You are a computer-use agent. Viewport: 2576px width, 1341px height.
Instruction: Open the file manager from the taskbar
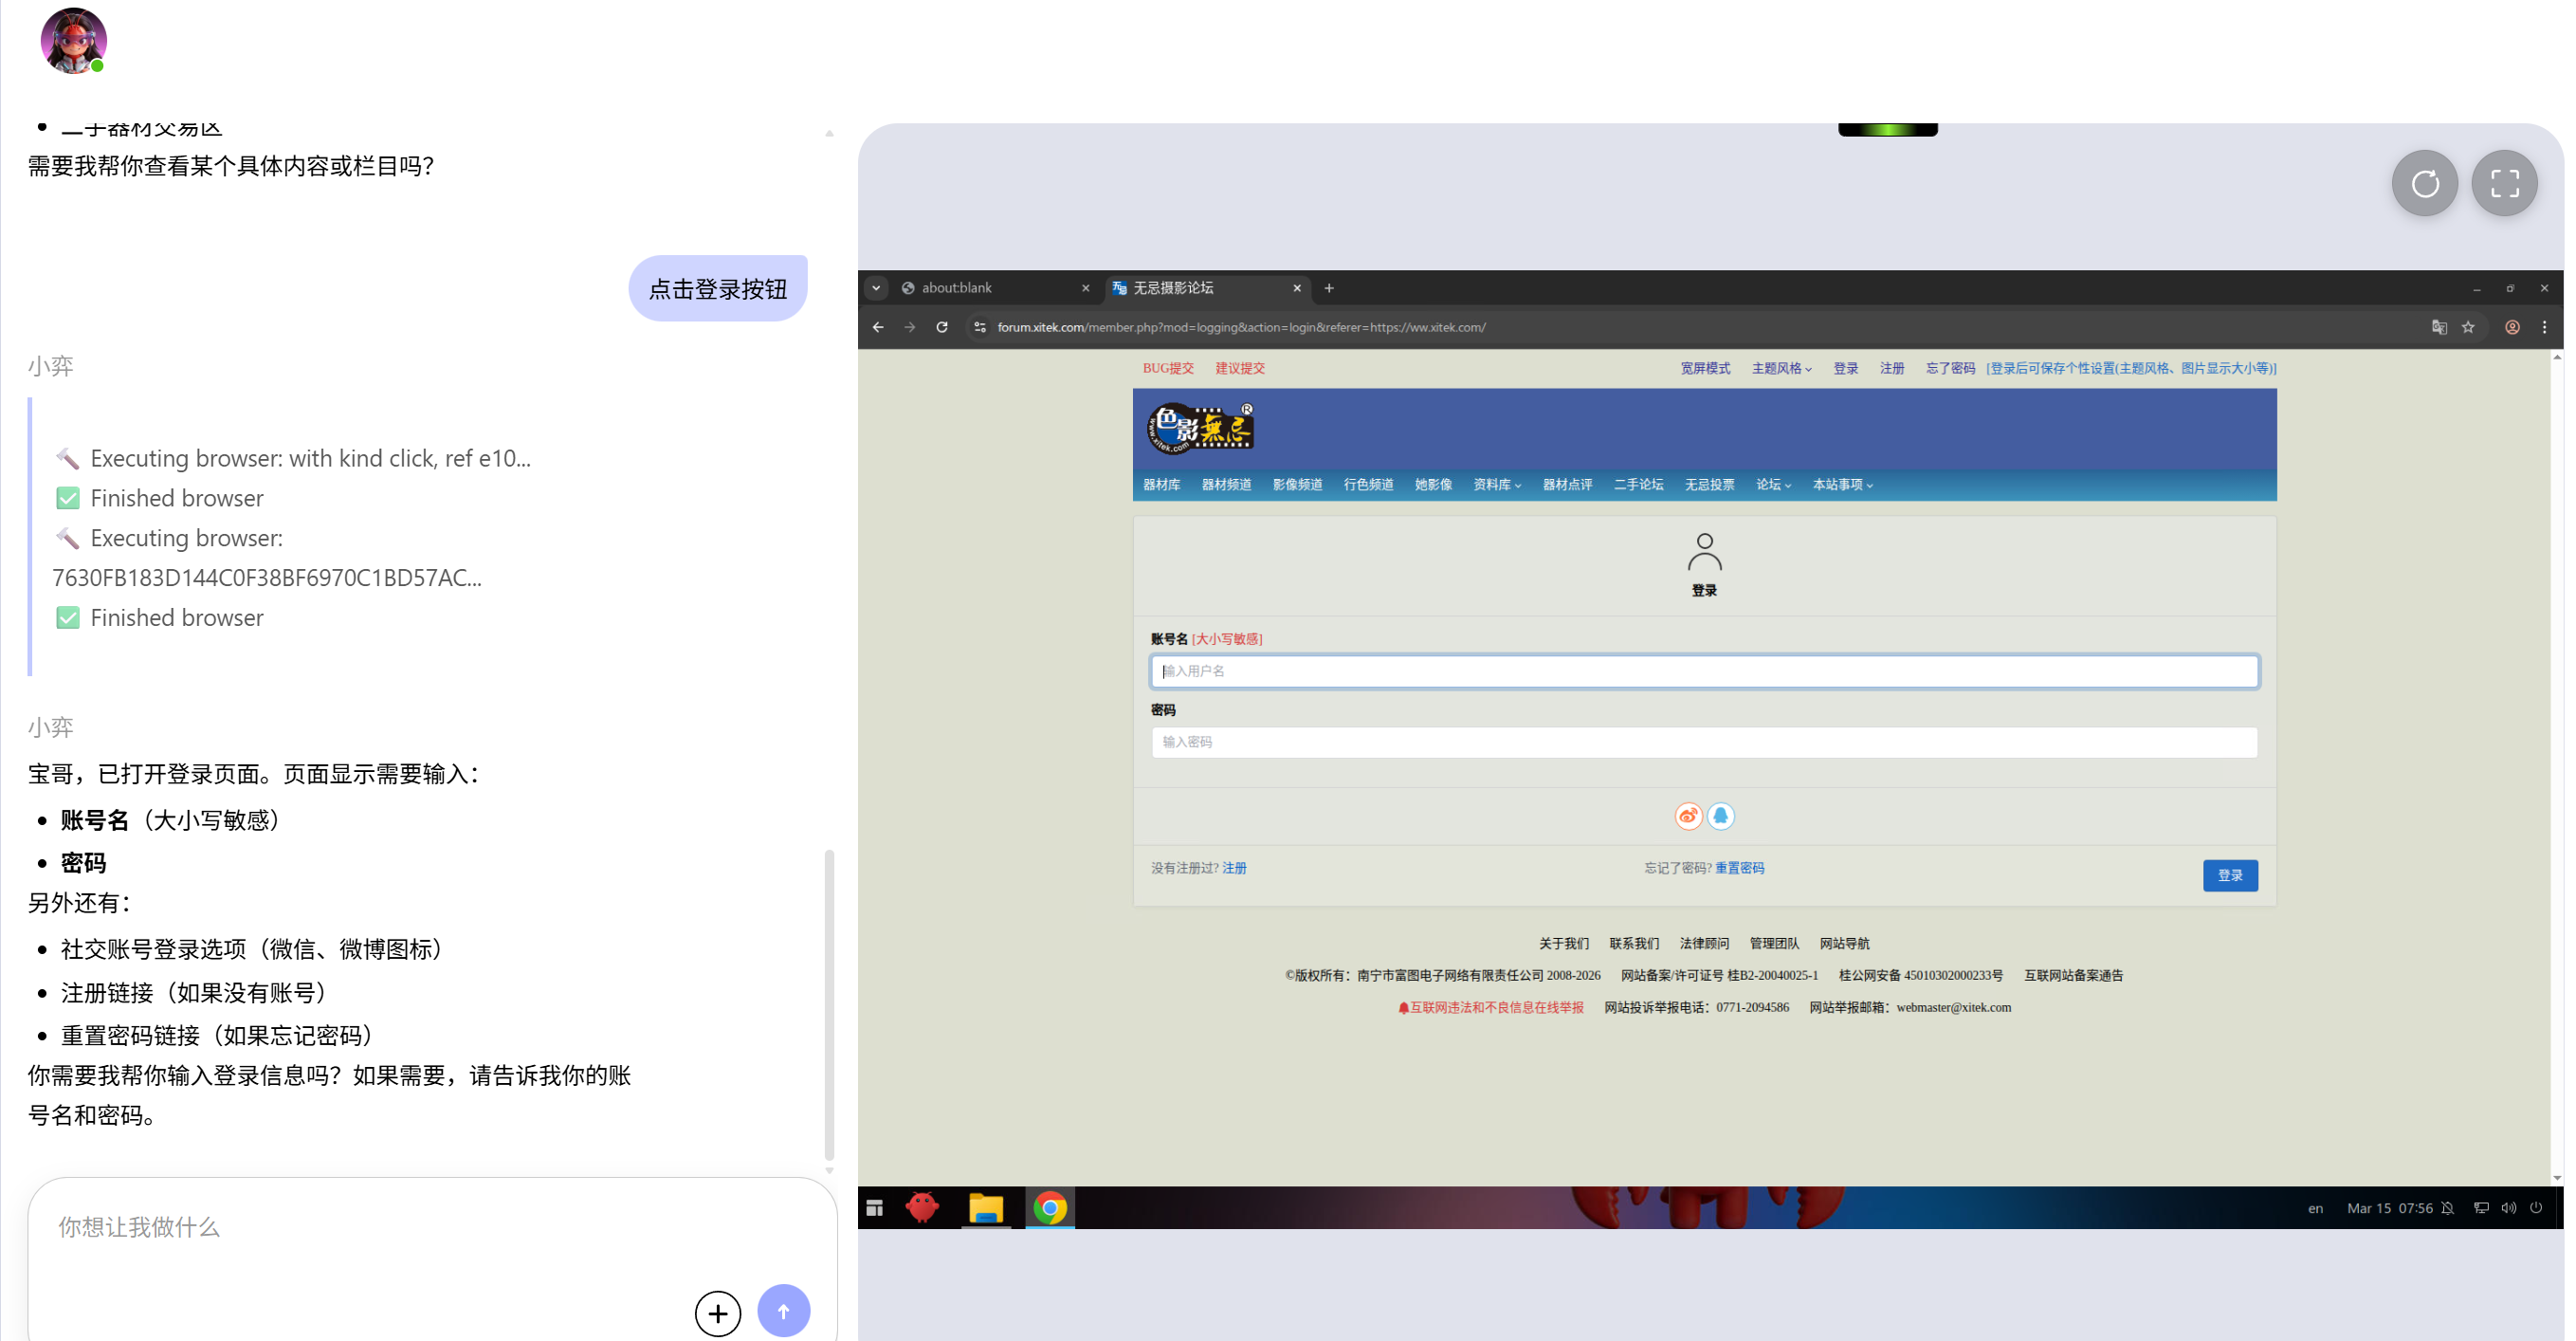pyautogui.click(x=986, y=1208)
